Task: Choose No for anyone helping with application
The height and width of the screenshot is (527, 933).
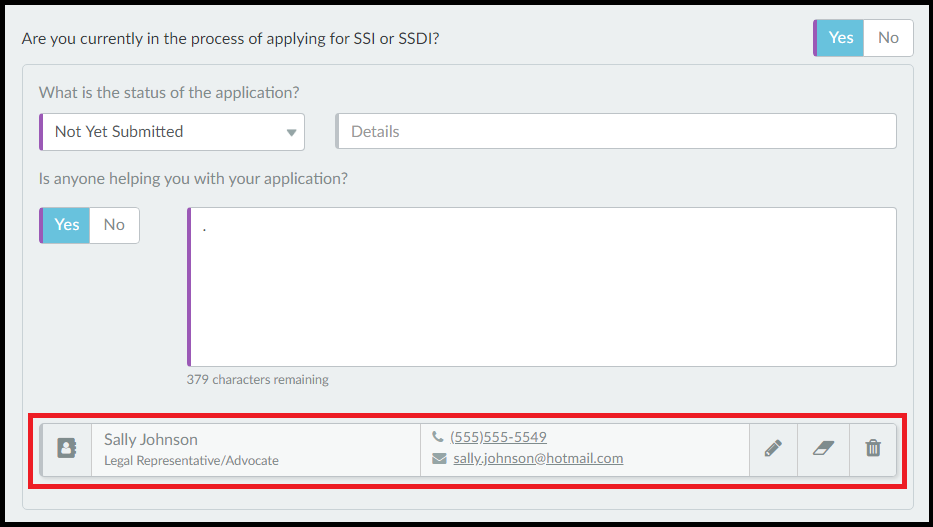Action: (114, 225)
